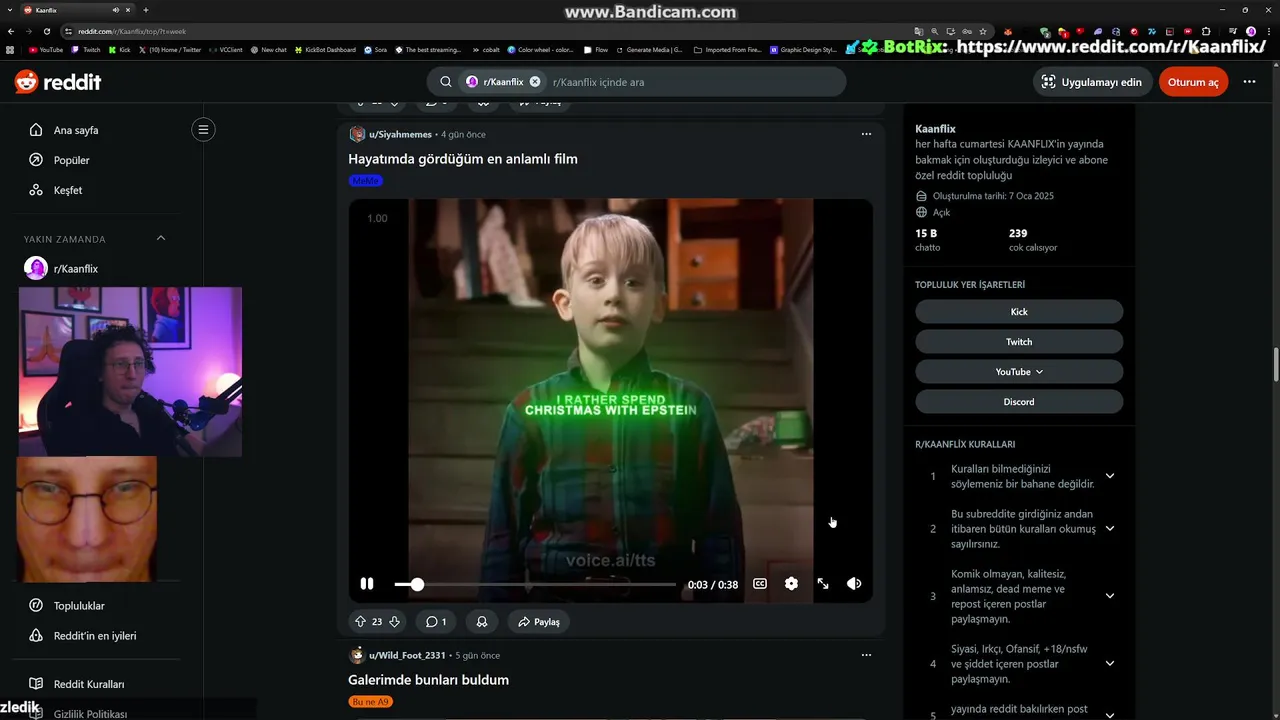Bookmark this page with the star icon
1280x720 pixels.
coord(983,31)
